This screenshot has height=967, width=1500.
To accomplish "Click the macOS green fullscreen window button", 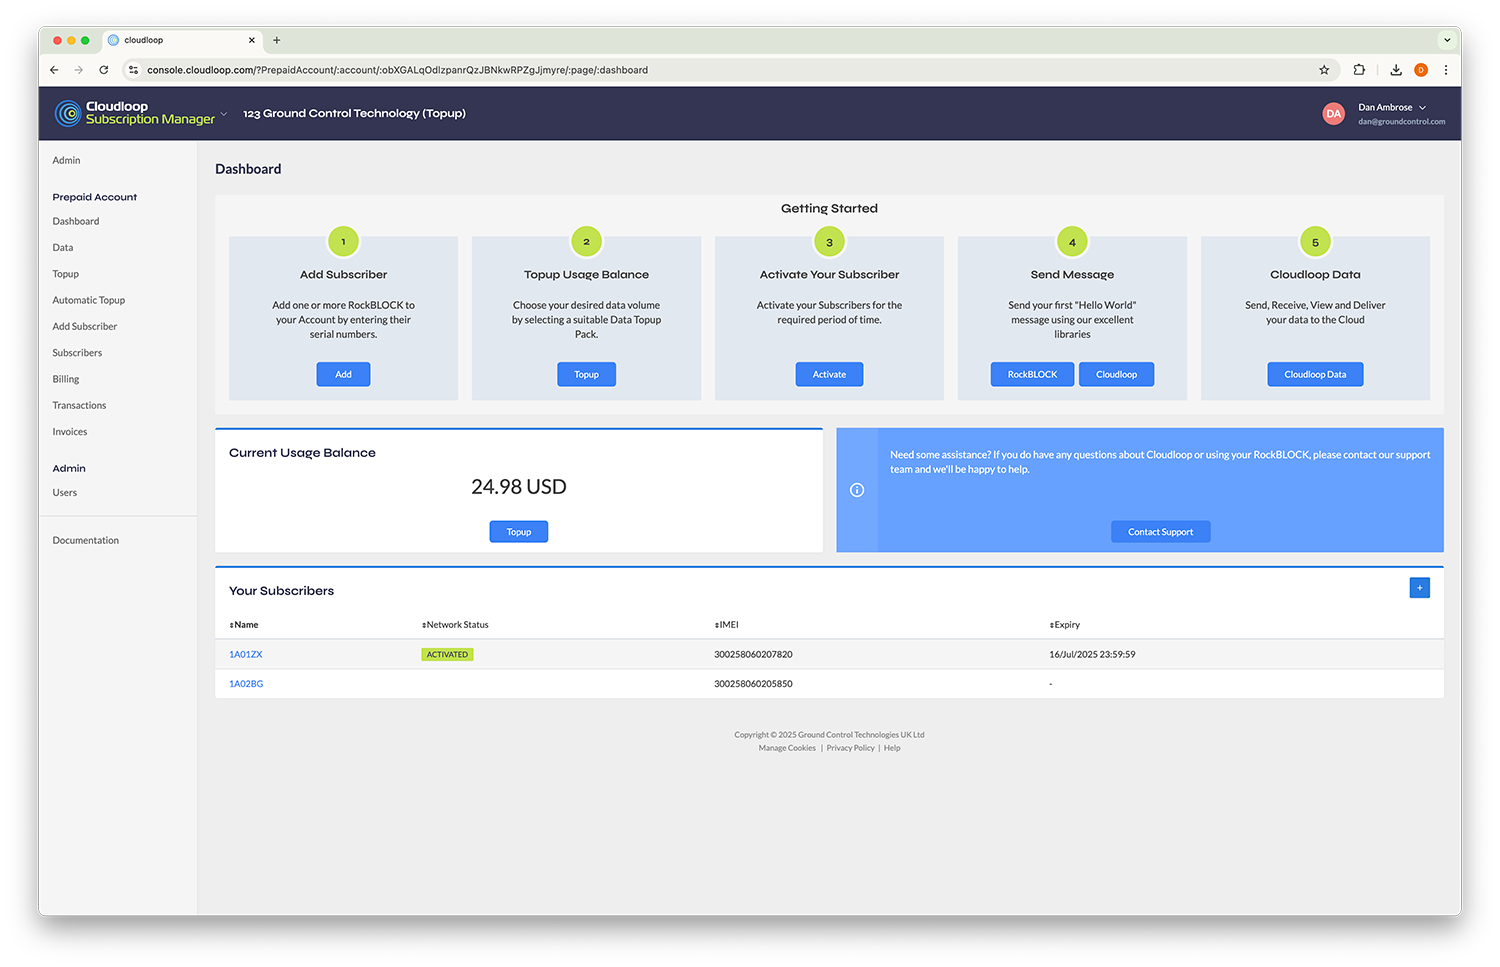I will pos(85,40).
